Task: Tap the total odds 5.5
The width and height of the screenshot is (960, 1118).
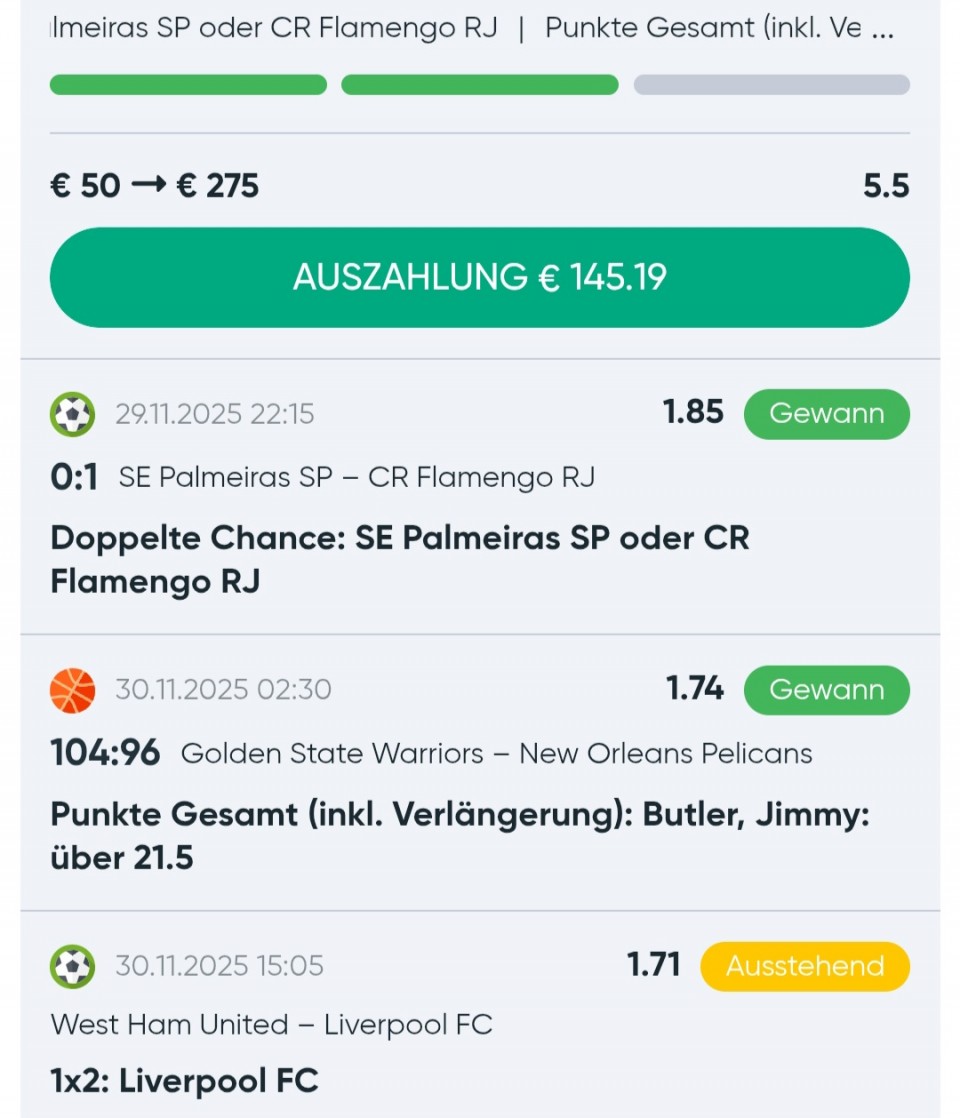Action: pyautogui.click(x=886, y=186)
